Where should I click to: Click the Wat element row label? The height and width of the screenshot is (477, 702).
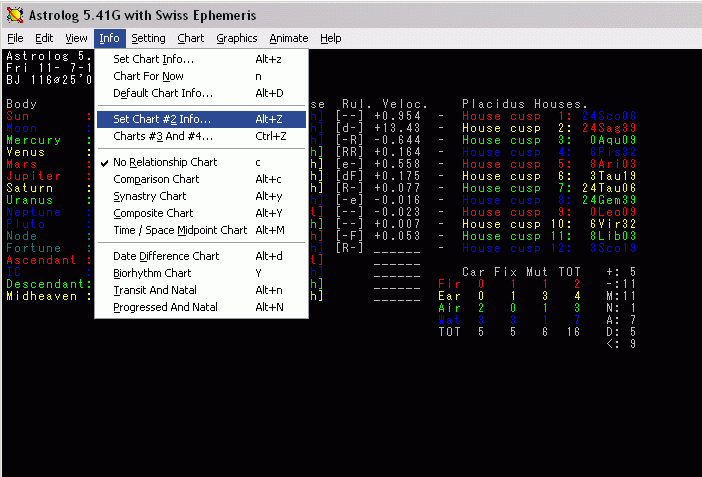pyautogui.click(x=449, y=320)
